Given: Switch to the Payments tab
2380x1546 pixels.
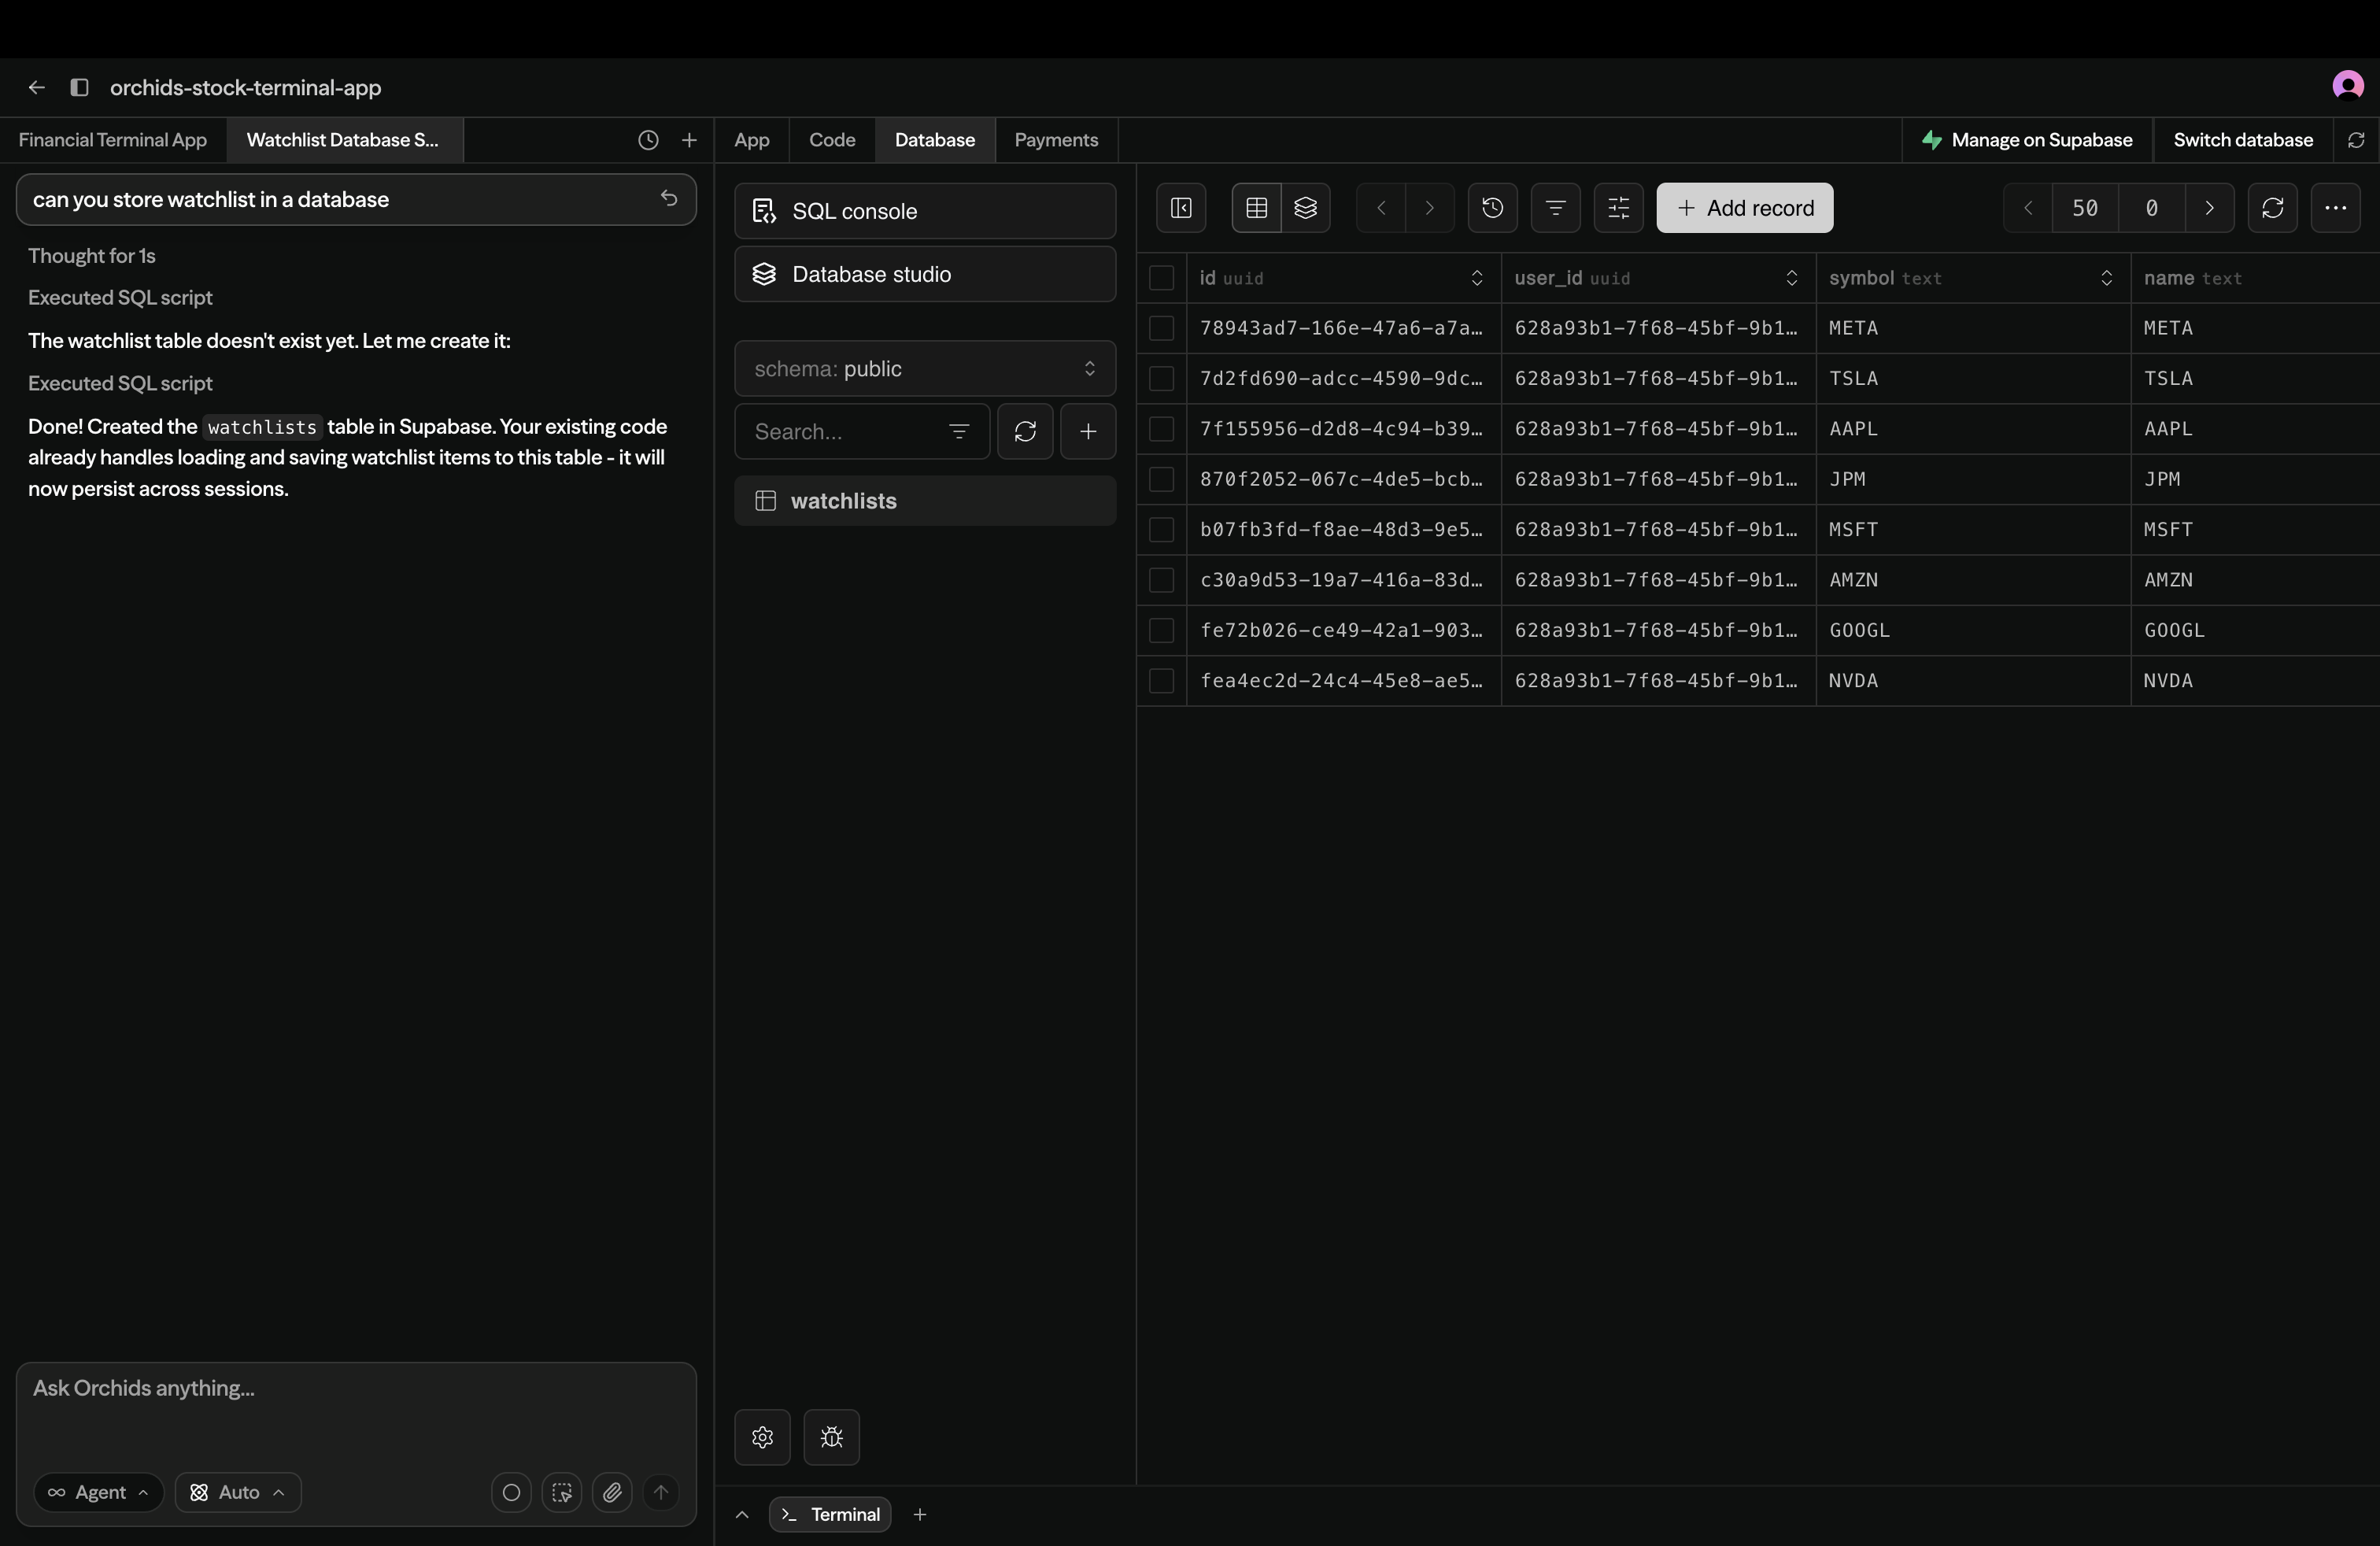Looking at the screenshot, I should tap(1056, 140).
